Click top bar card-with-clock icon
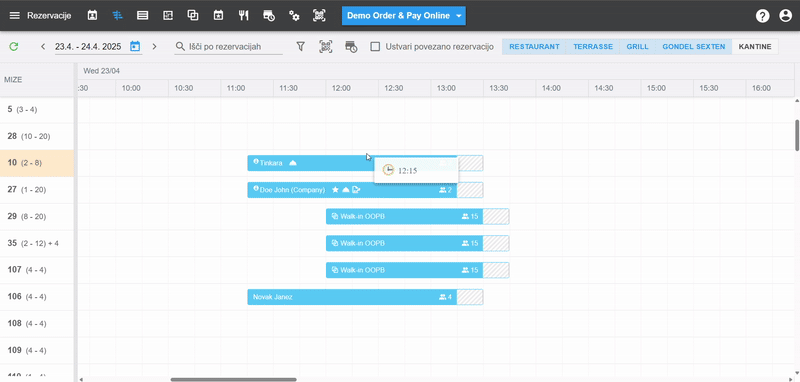Image resolution: width=800 pixels, height=382 pixels. click(x=269, y=15)
